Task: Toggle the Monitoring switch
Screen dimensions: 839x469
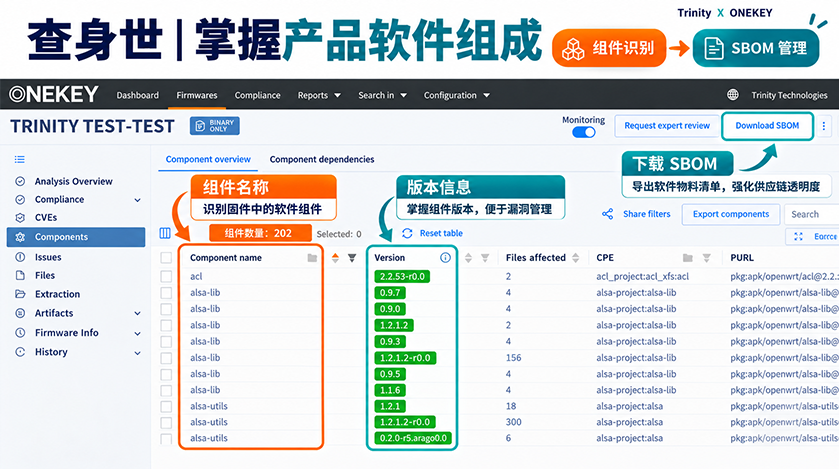Action: click(x=583, y=132)
